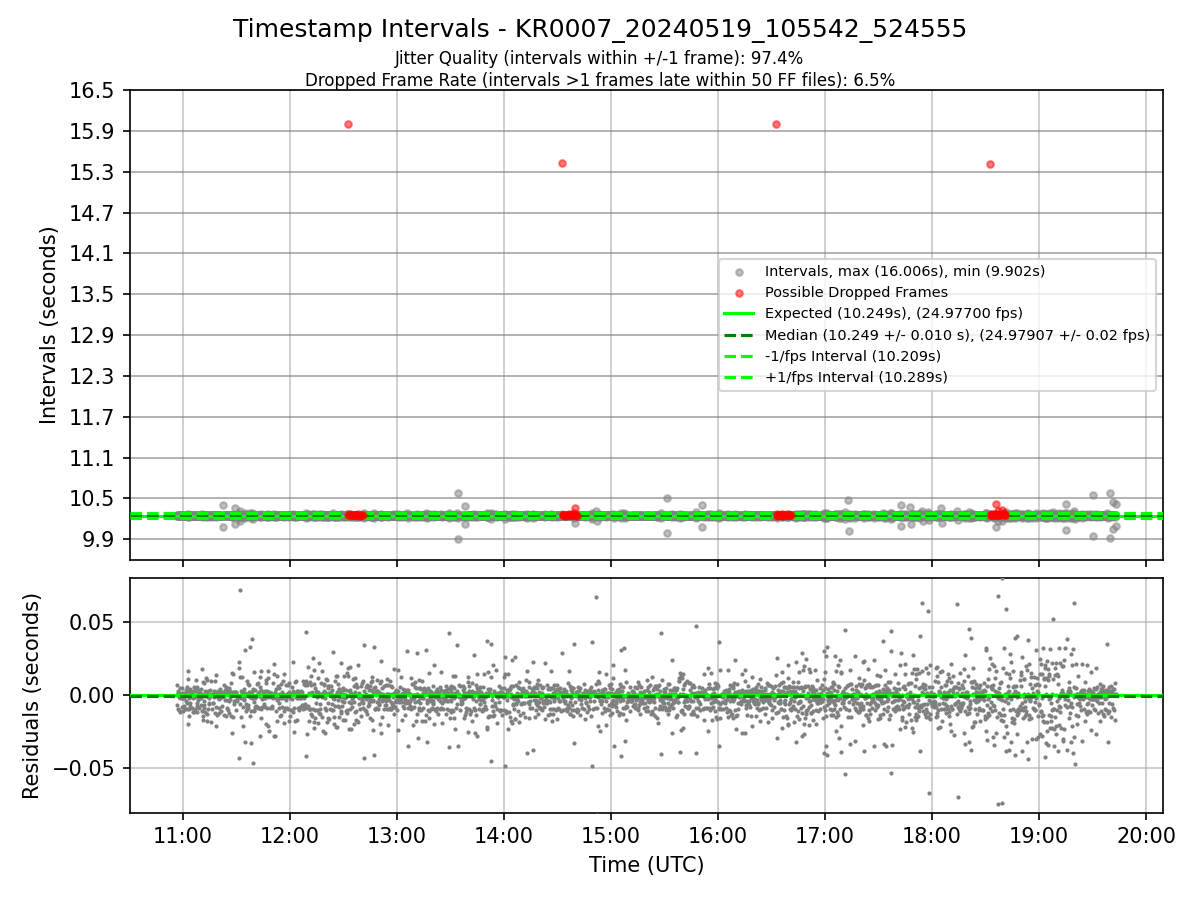Select legend entry '+1/fps Interval (10.289s)'
The width and height of the screenshot is (1200, 900).
(856, 377)
